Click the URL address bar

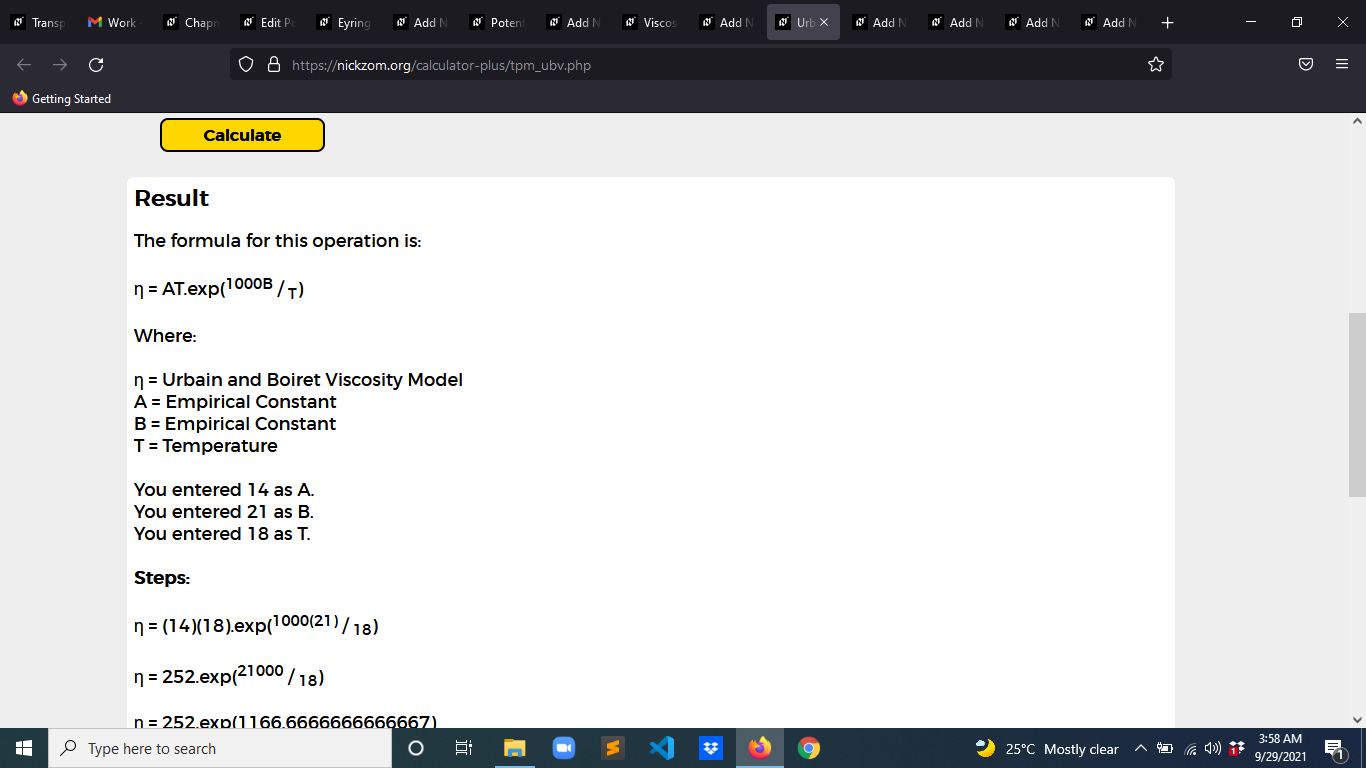coord(700,65)
